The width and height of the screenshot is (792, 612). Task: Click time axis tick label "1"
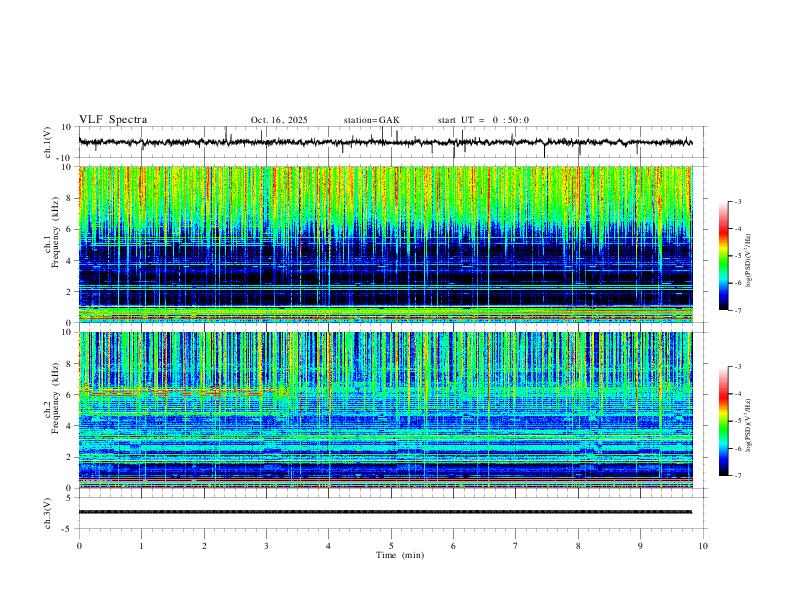click(141, 546)
